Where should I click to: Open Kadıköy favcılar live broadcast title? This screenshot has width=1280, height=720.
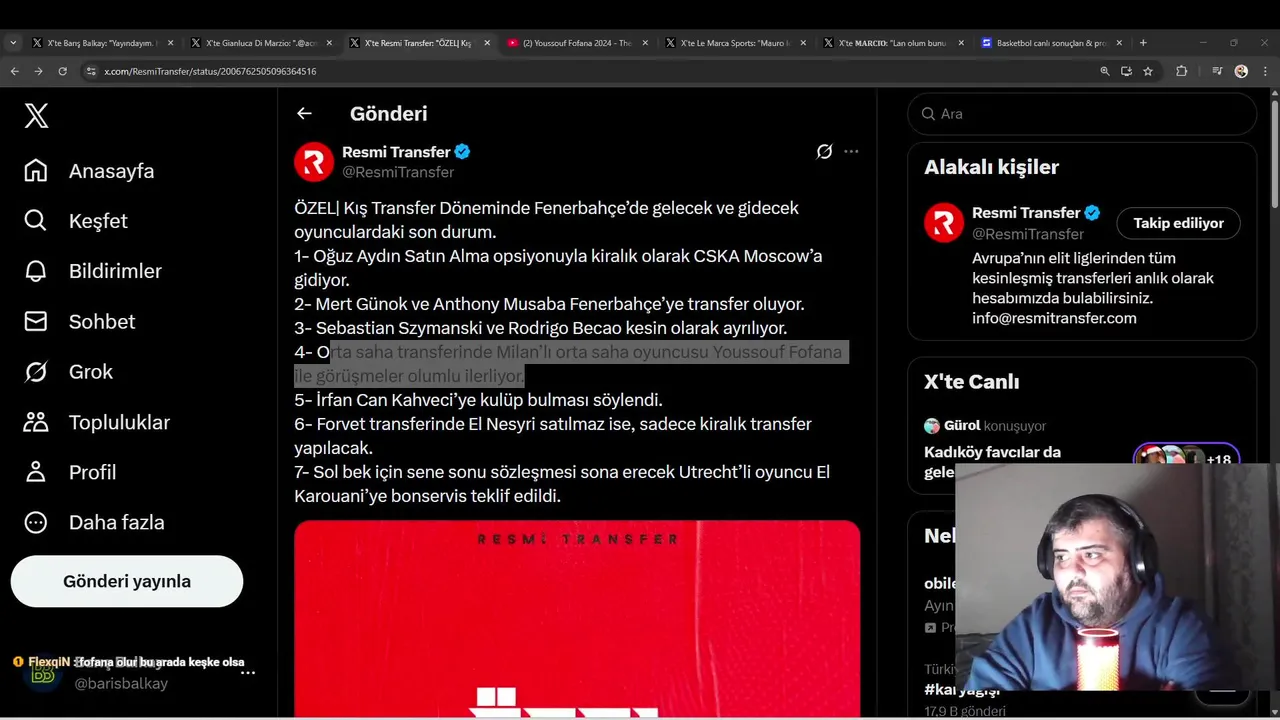(992, 461)
